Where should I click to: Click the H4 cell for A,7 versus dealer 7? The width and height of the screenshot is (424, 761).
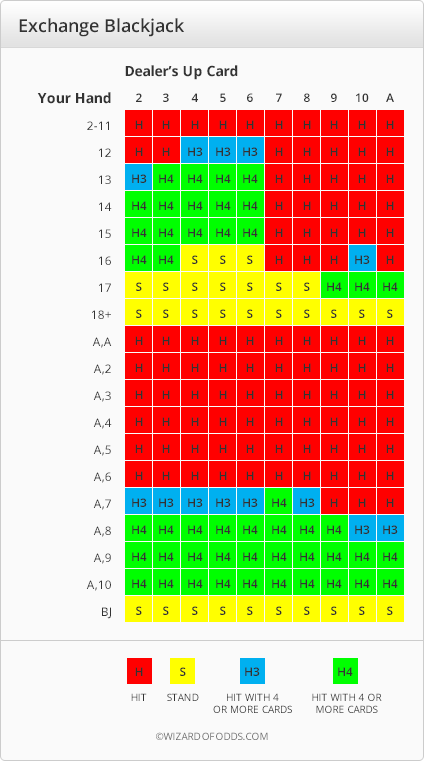278,501
